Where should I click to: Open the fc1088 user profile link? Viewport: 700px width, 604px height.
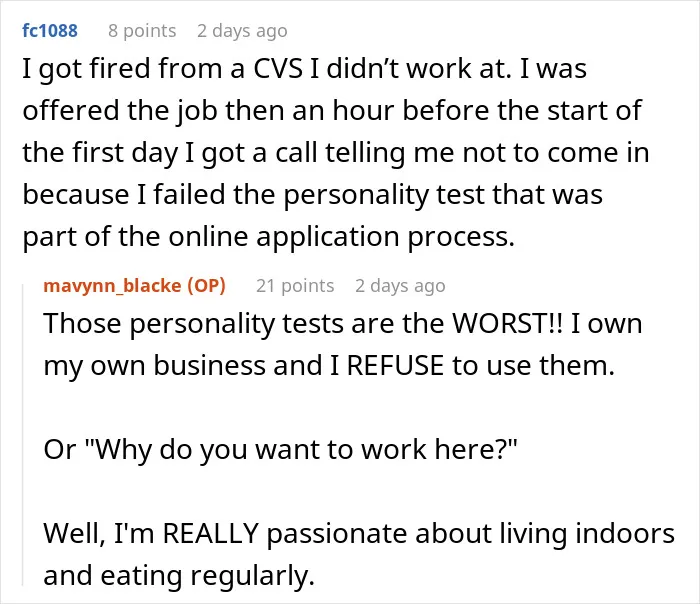click(50, 30)
